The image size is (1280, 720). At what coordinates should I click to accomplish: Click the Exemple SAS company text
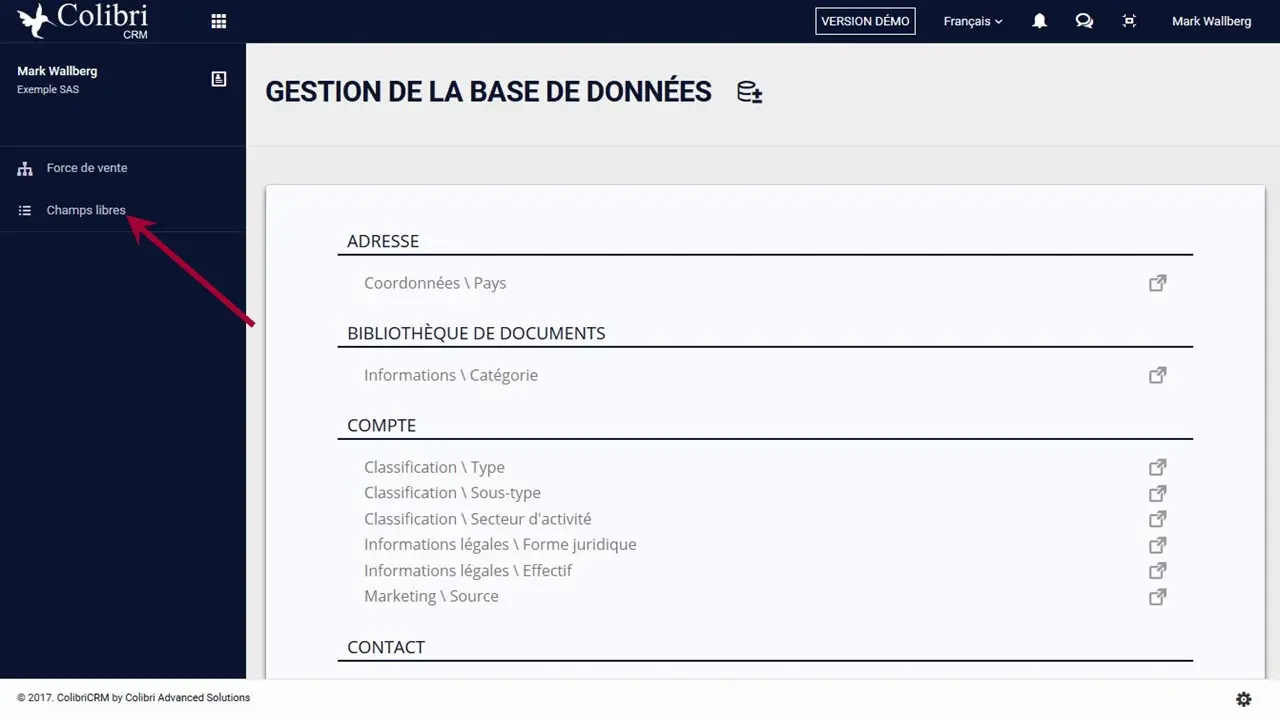[48, 90]
